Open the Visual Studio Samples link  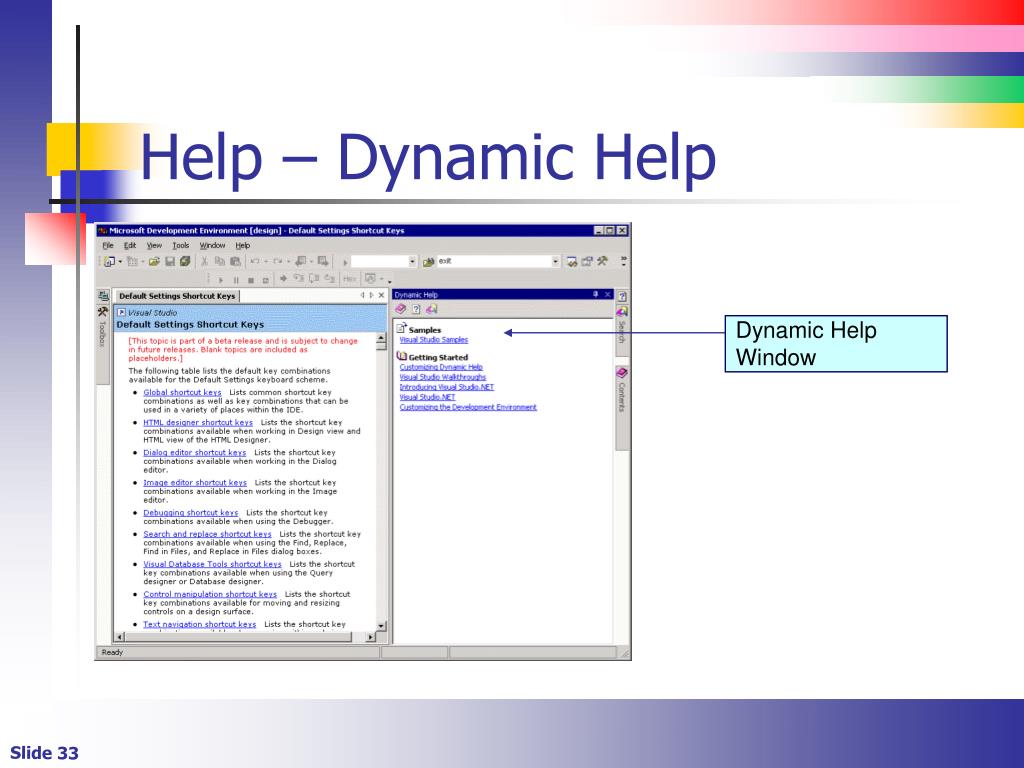click(x=433, y=340)
